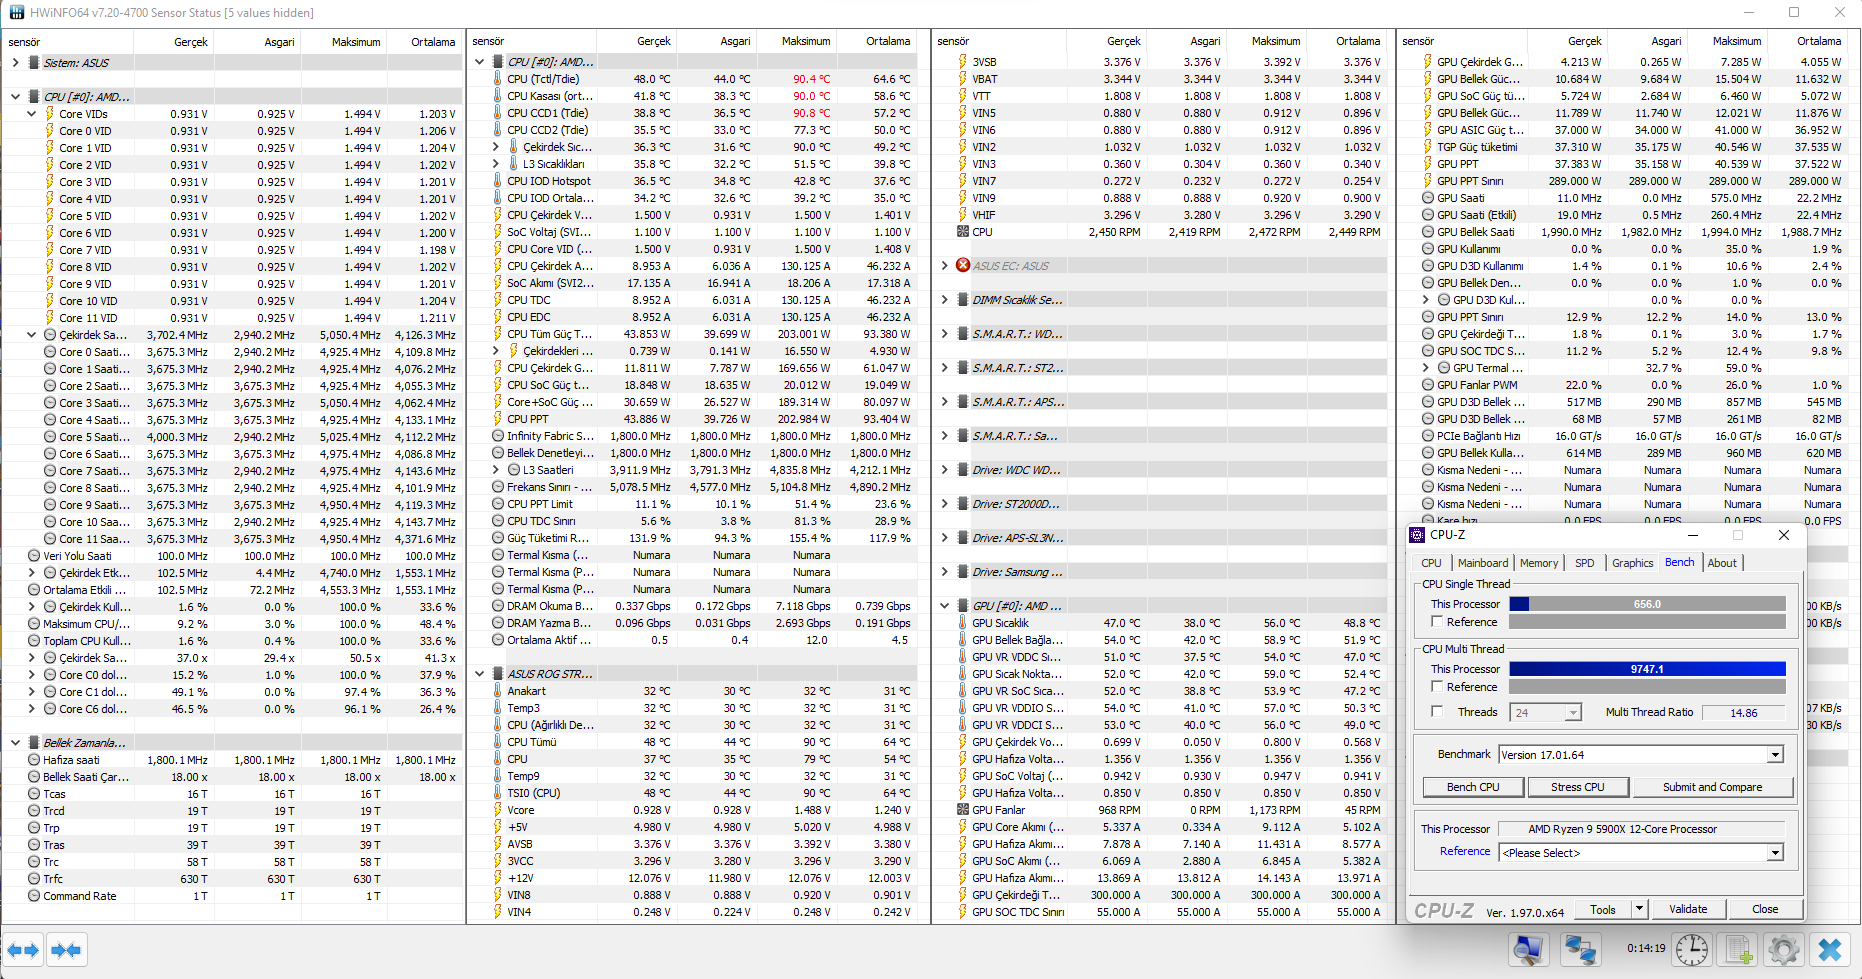Open the Benchmark version dropdown
Screen dimensions: 1862x979
(1775, 755)
